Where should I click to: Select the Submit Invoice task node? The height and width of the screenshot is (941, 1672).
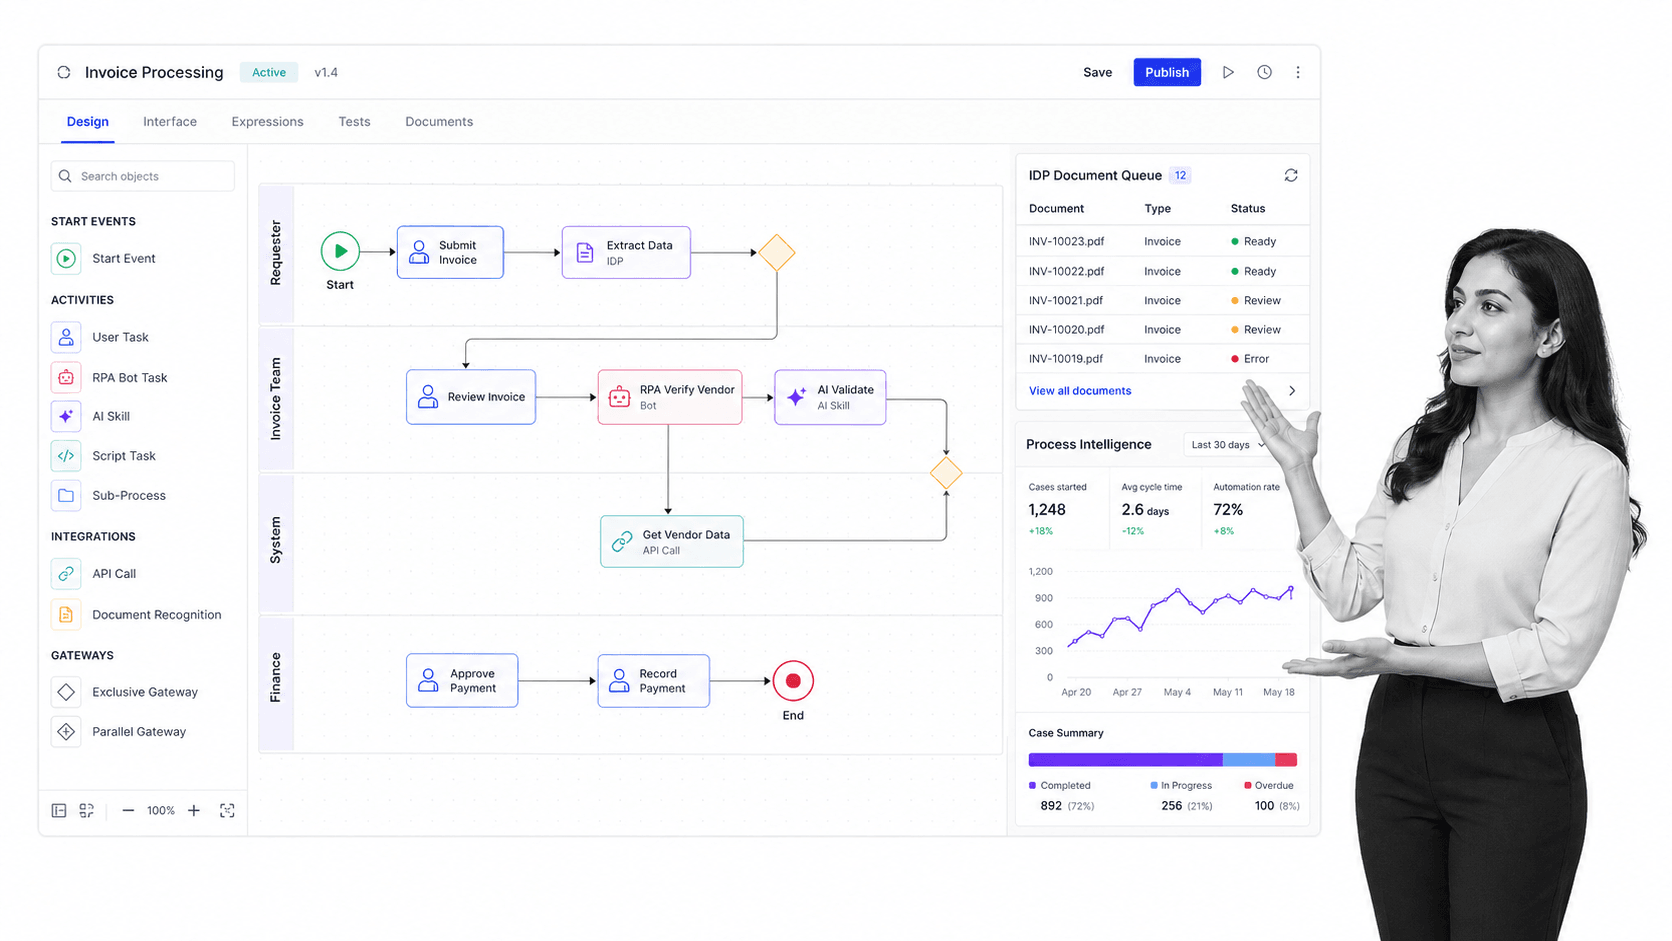(450, 252)
